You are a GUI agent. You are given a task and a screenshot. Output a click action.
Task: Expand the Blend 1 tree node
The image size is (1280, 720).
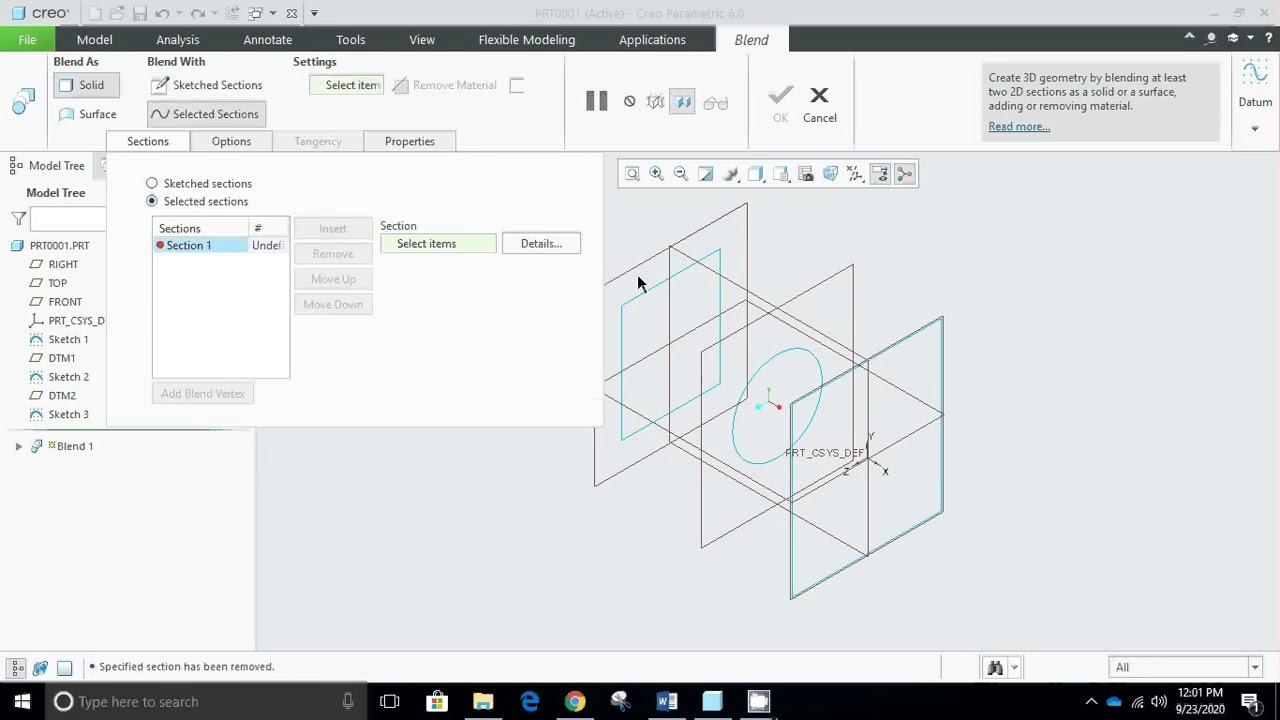18,446
